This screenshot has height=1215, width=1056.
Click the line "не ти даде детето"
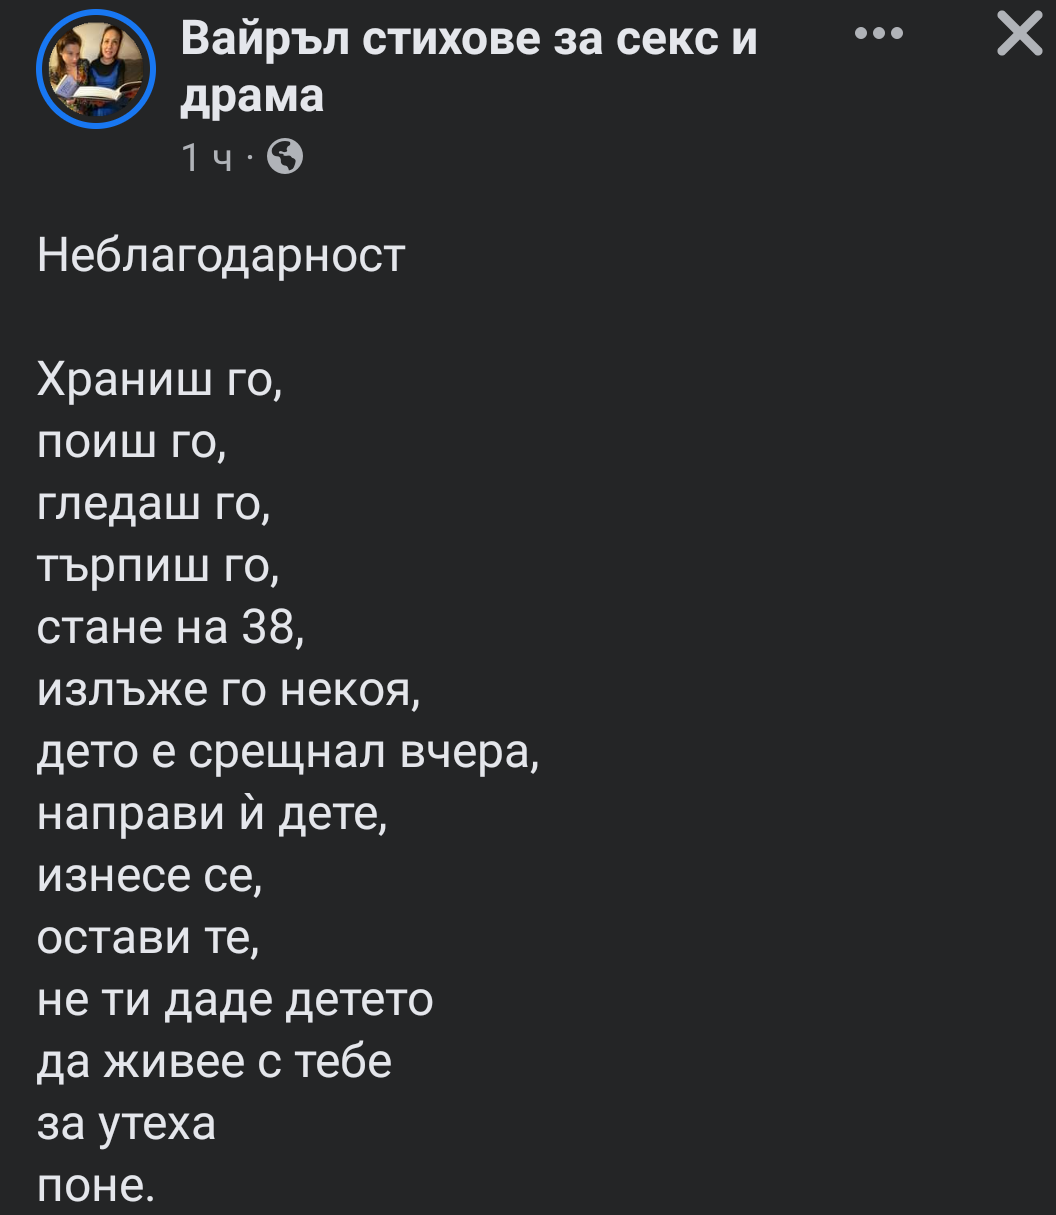[235, 1000]
